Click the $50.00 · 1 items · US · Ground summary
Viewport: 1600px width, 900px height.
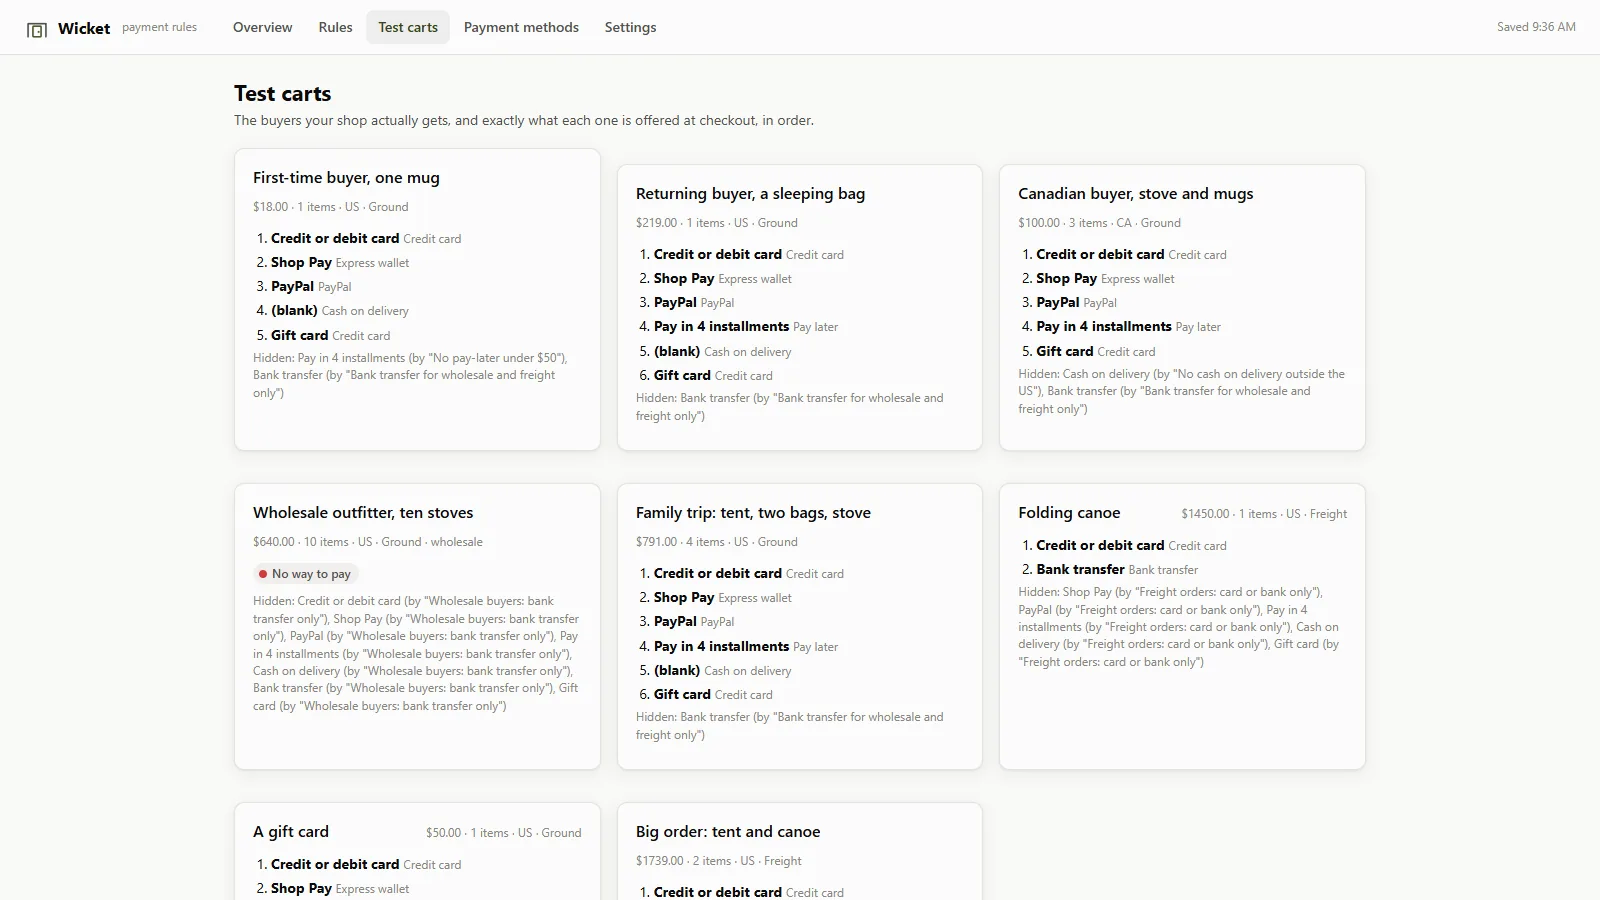coord(503,833)
